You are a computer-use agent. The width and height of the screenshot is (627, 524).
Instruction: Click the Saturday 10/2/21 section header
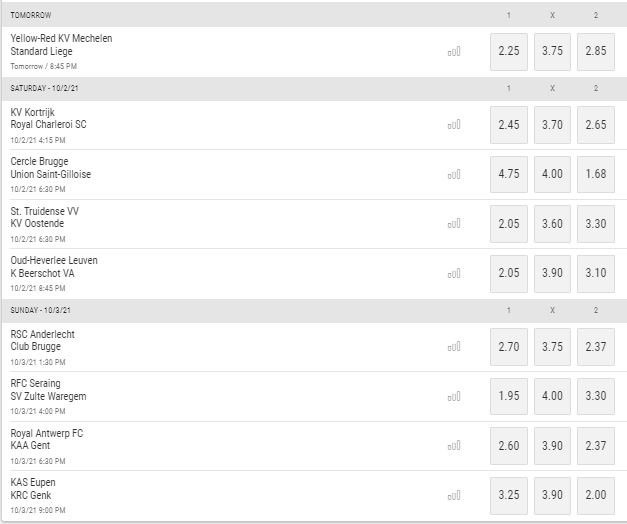pos(314,88)
